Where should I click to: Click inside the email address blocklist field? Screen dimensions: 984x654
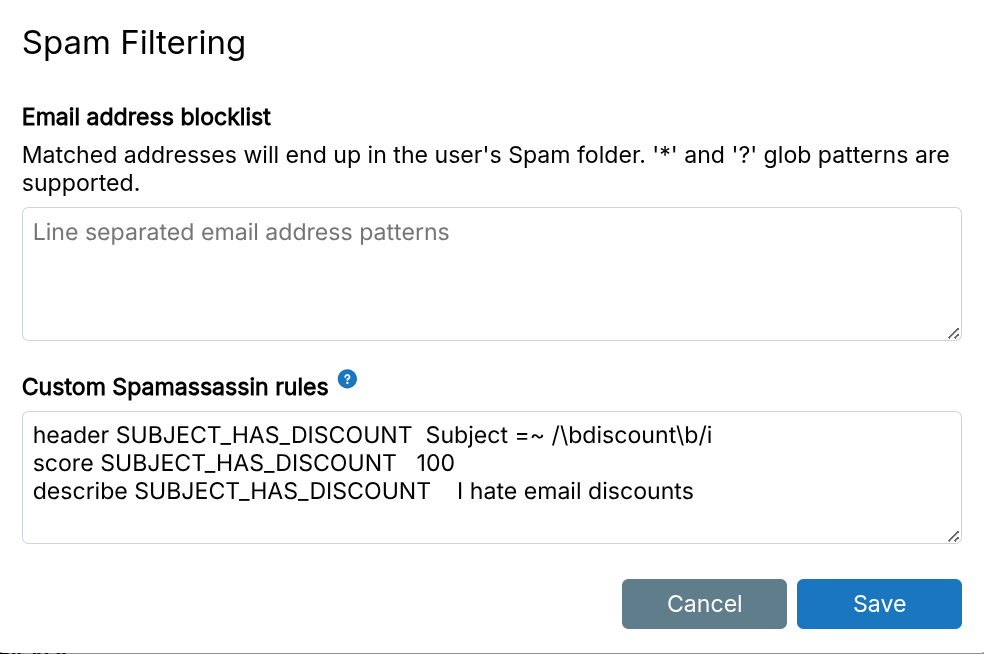coord(490,270)
